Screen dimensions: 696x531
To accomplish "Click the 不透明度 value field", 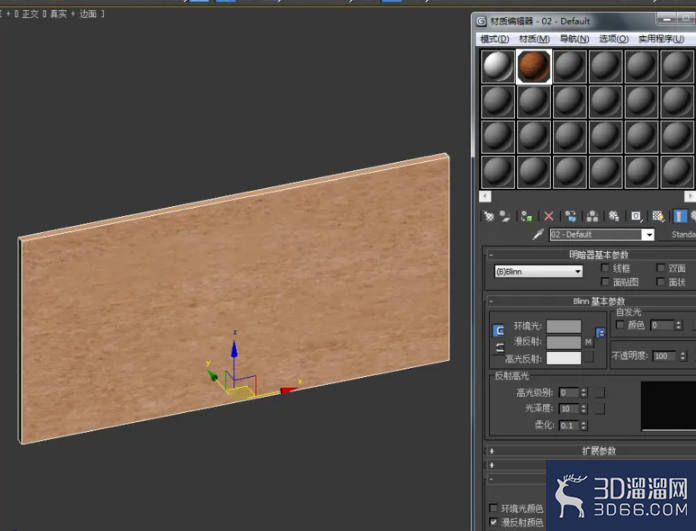I will tap(664, 356).
